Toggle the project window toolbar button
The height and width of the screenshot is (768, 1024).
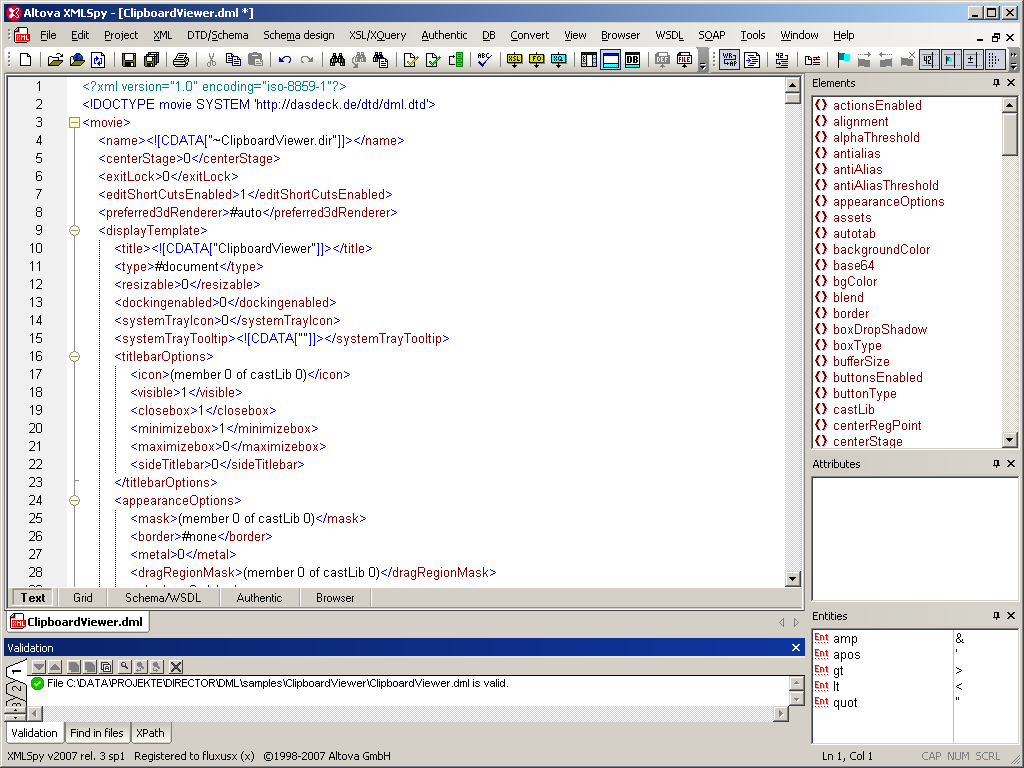[589, 60]
